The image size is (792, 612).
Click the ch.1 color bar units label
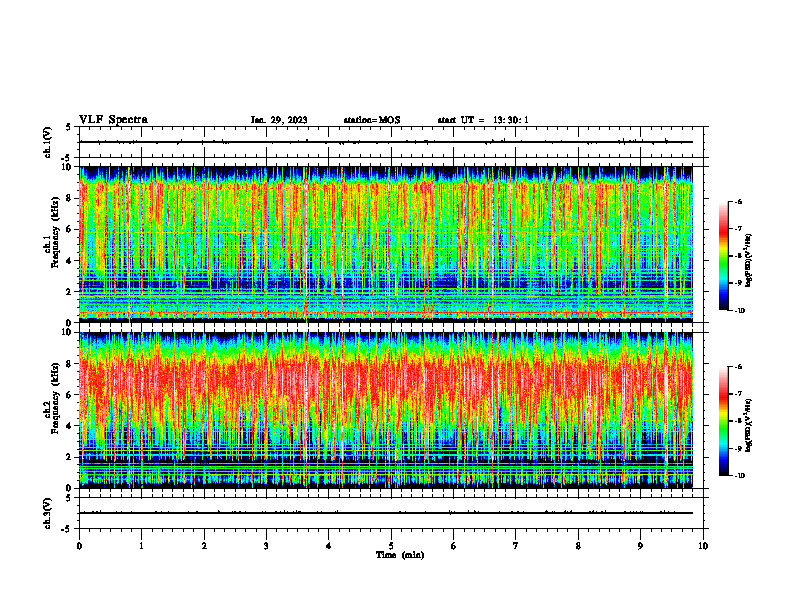[749, 261]
